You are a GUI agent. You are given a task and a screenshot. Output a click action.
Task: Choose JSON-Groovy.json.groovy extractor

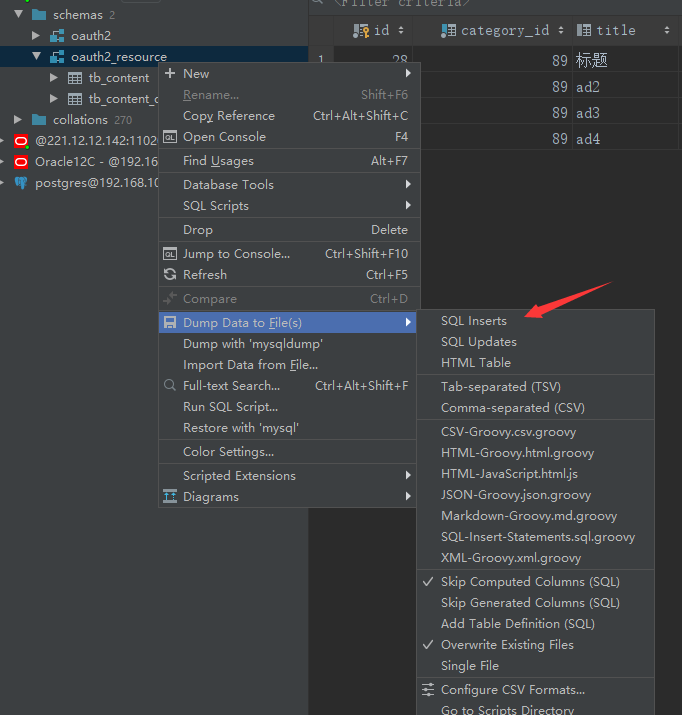(536, 494)
